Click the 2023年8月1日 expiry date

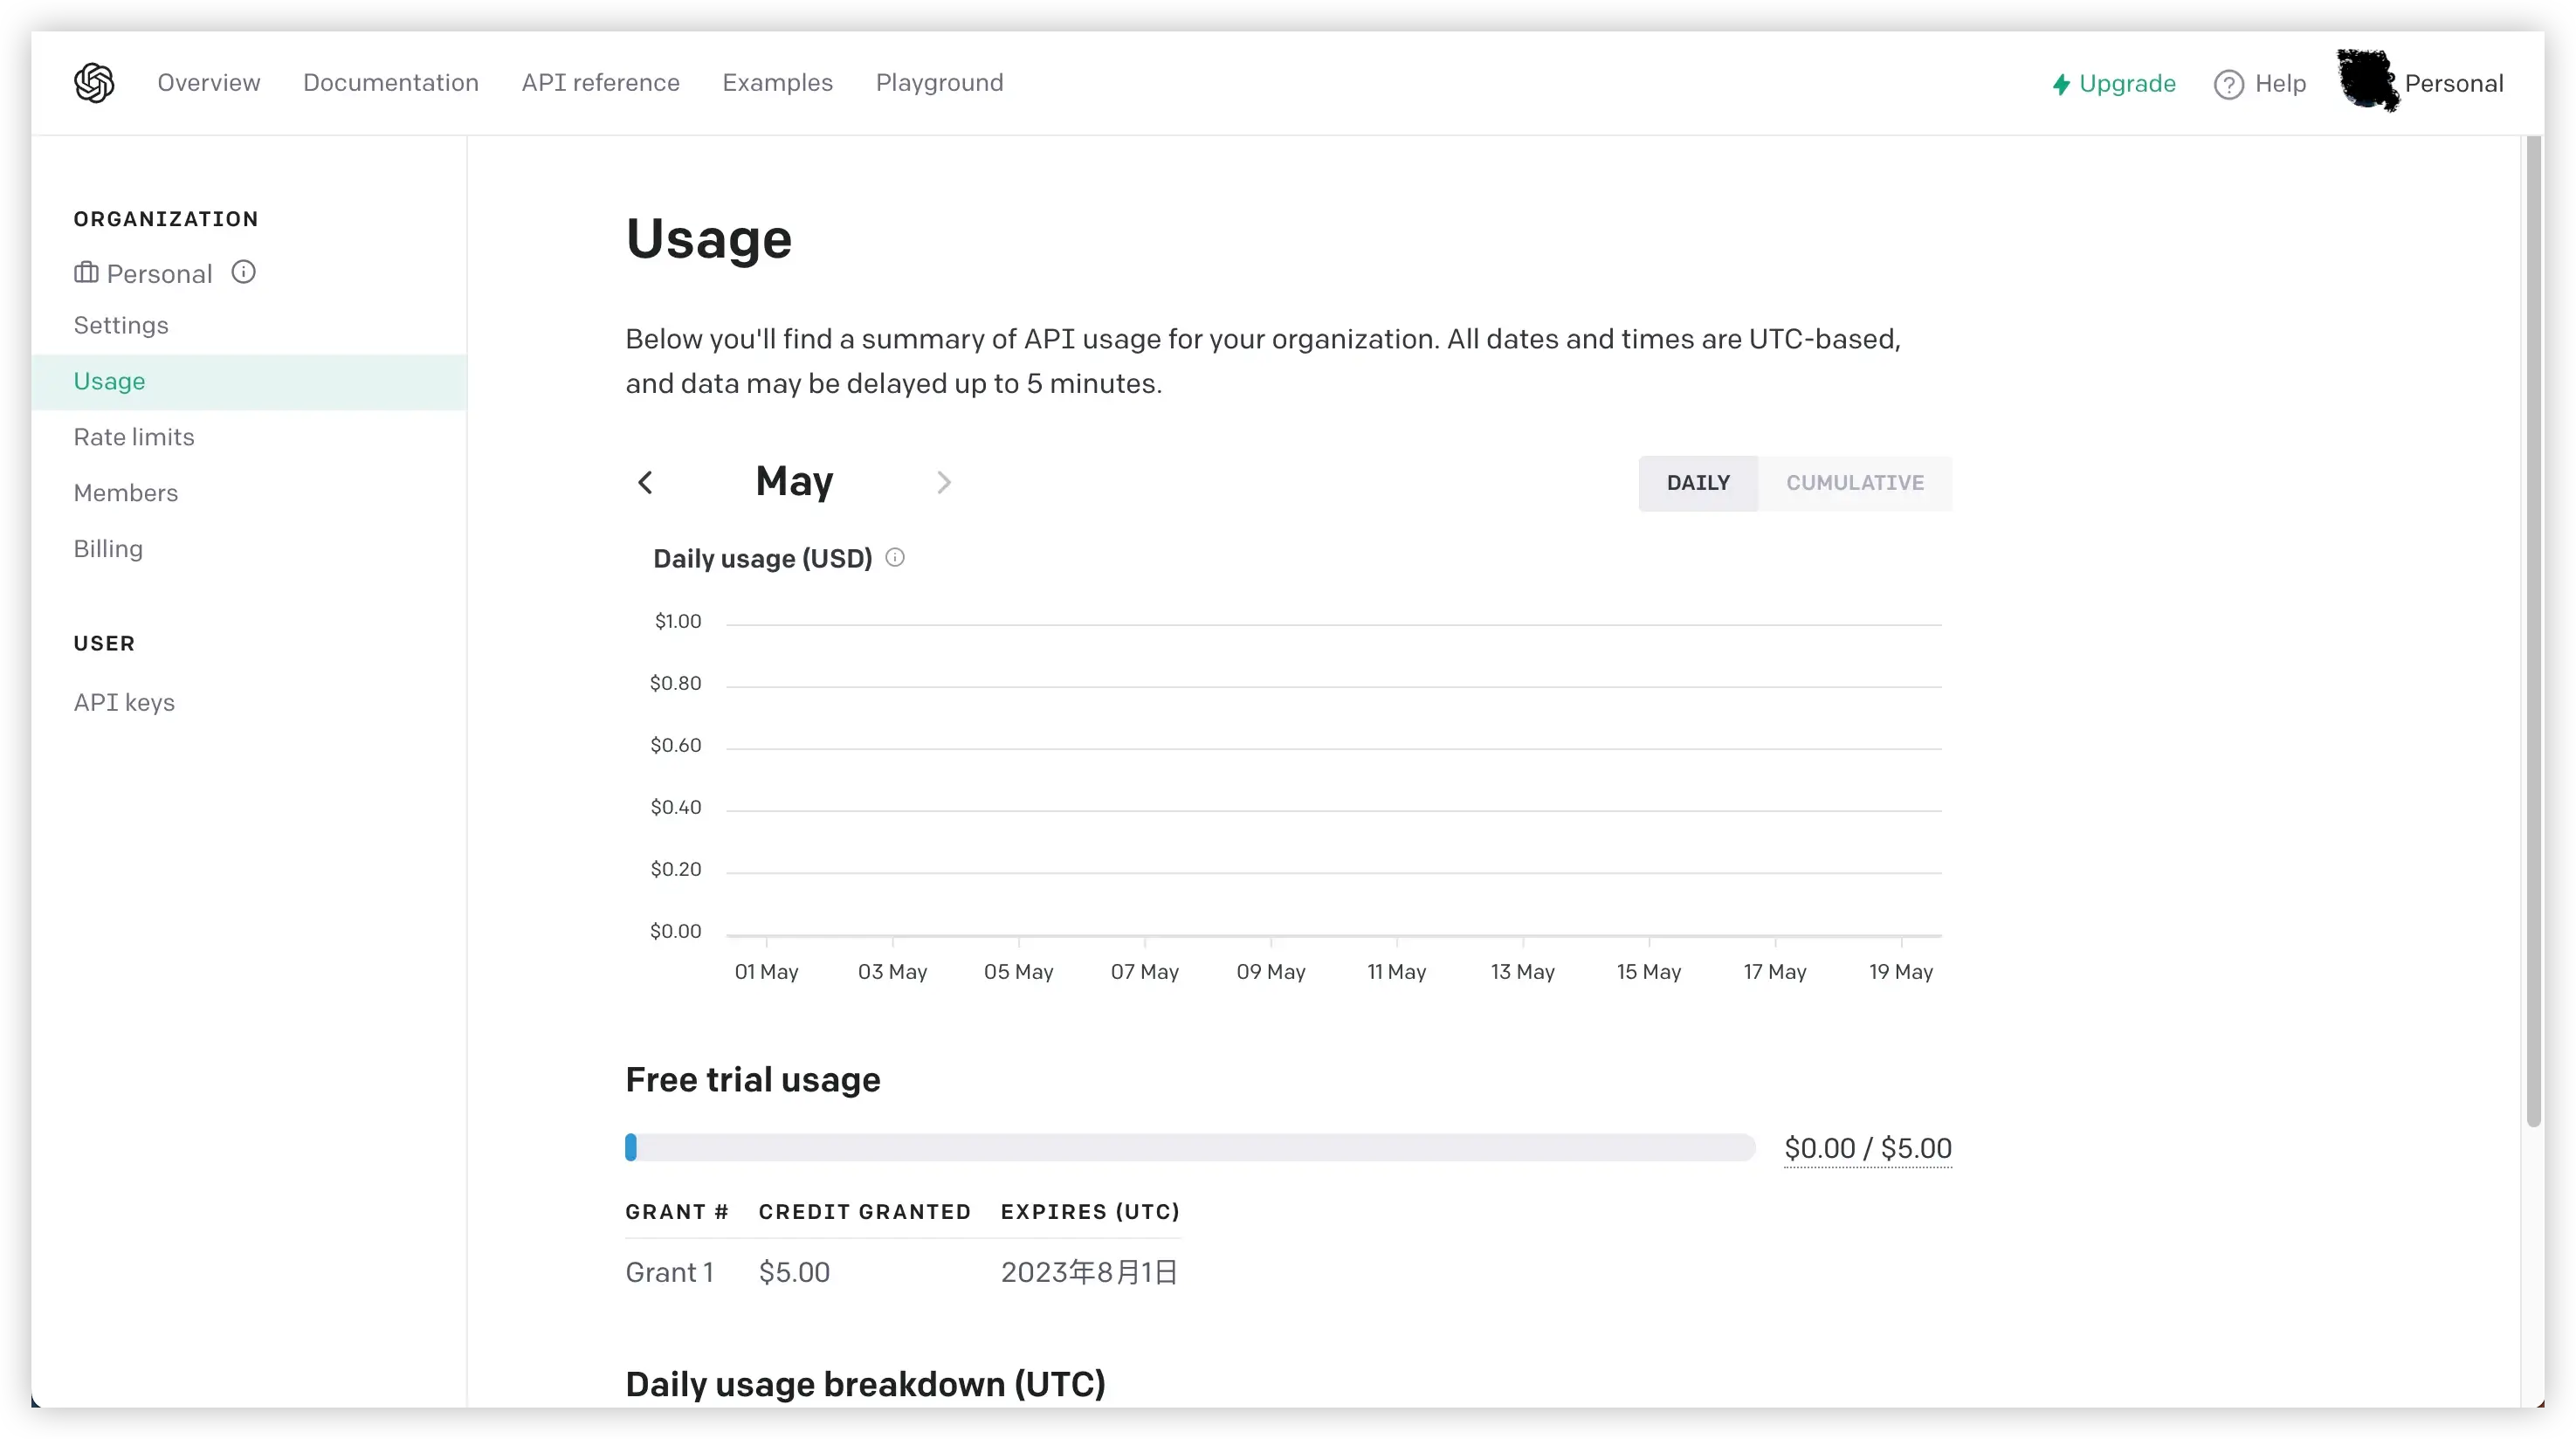pos(1089,1273)
